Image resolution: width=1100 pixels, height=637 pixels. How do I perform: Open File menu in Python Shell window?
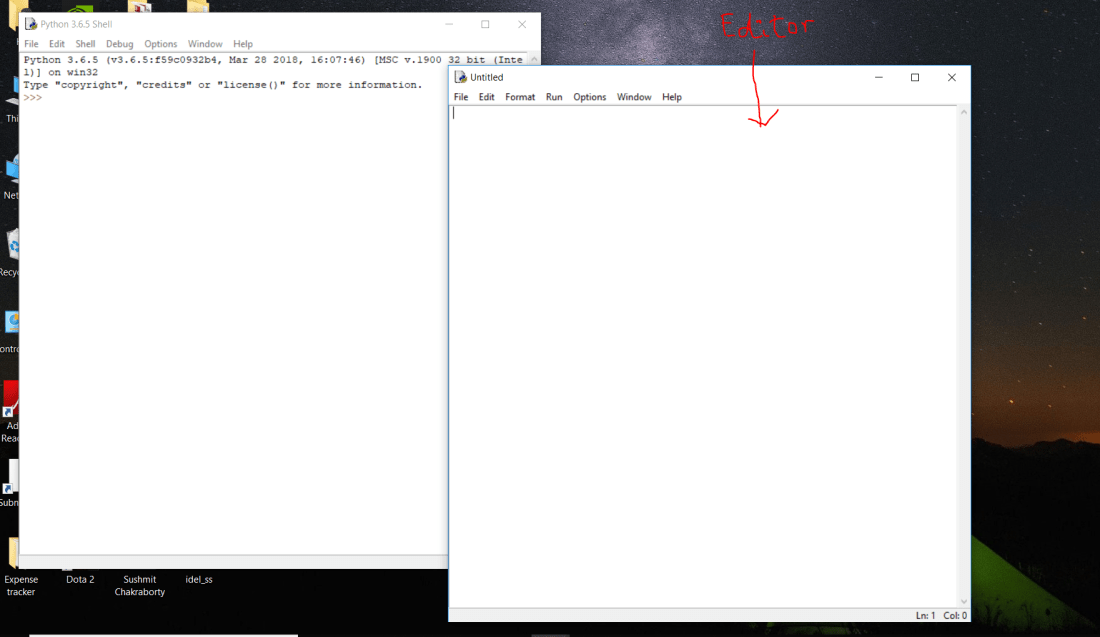coord(32,43)
